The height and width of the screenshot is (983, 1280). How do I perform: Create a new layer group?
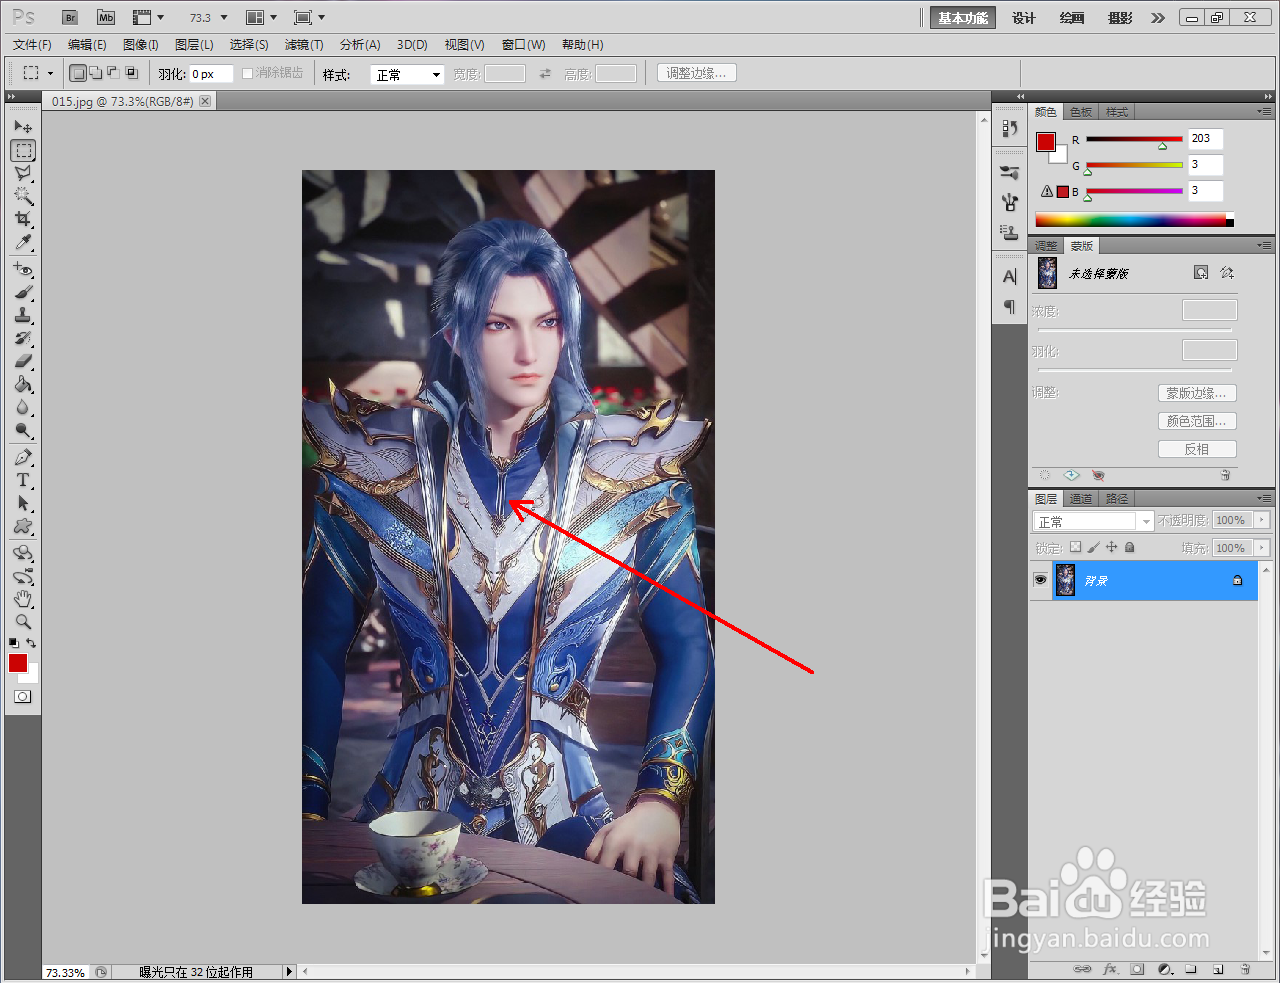click(x=1191, y=969)
